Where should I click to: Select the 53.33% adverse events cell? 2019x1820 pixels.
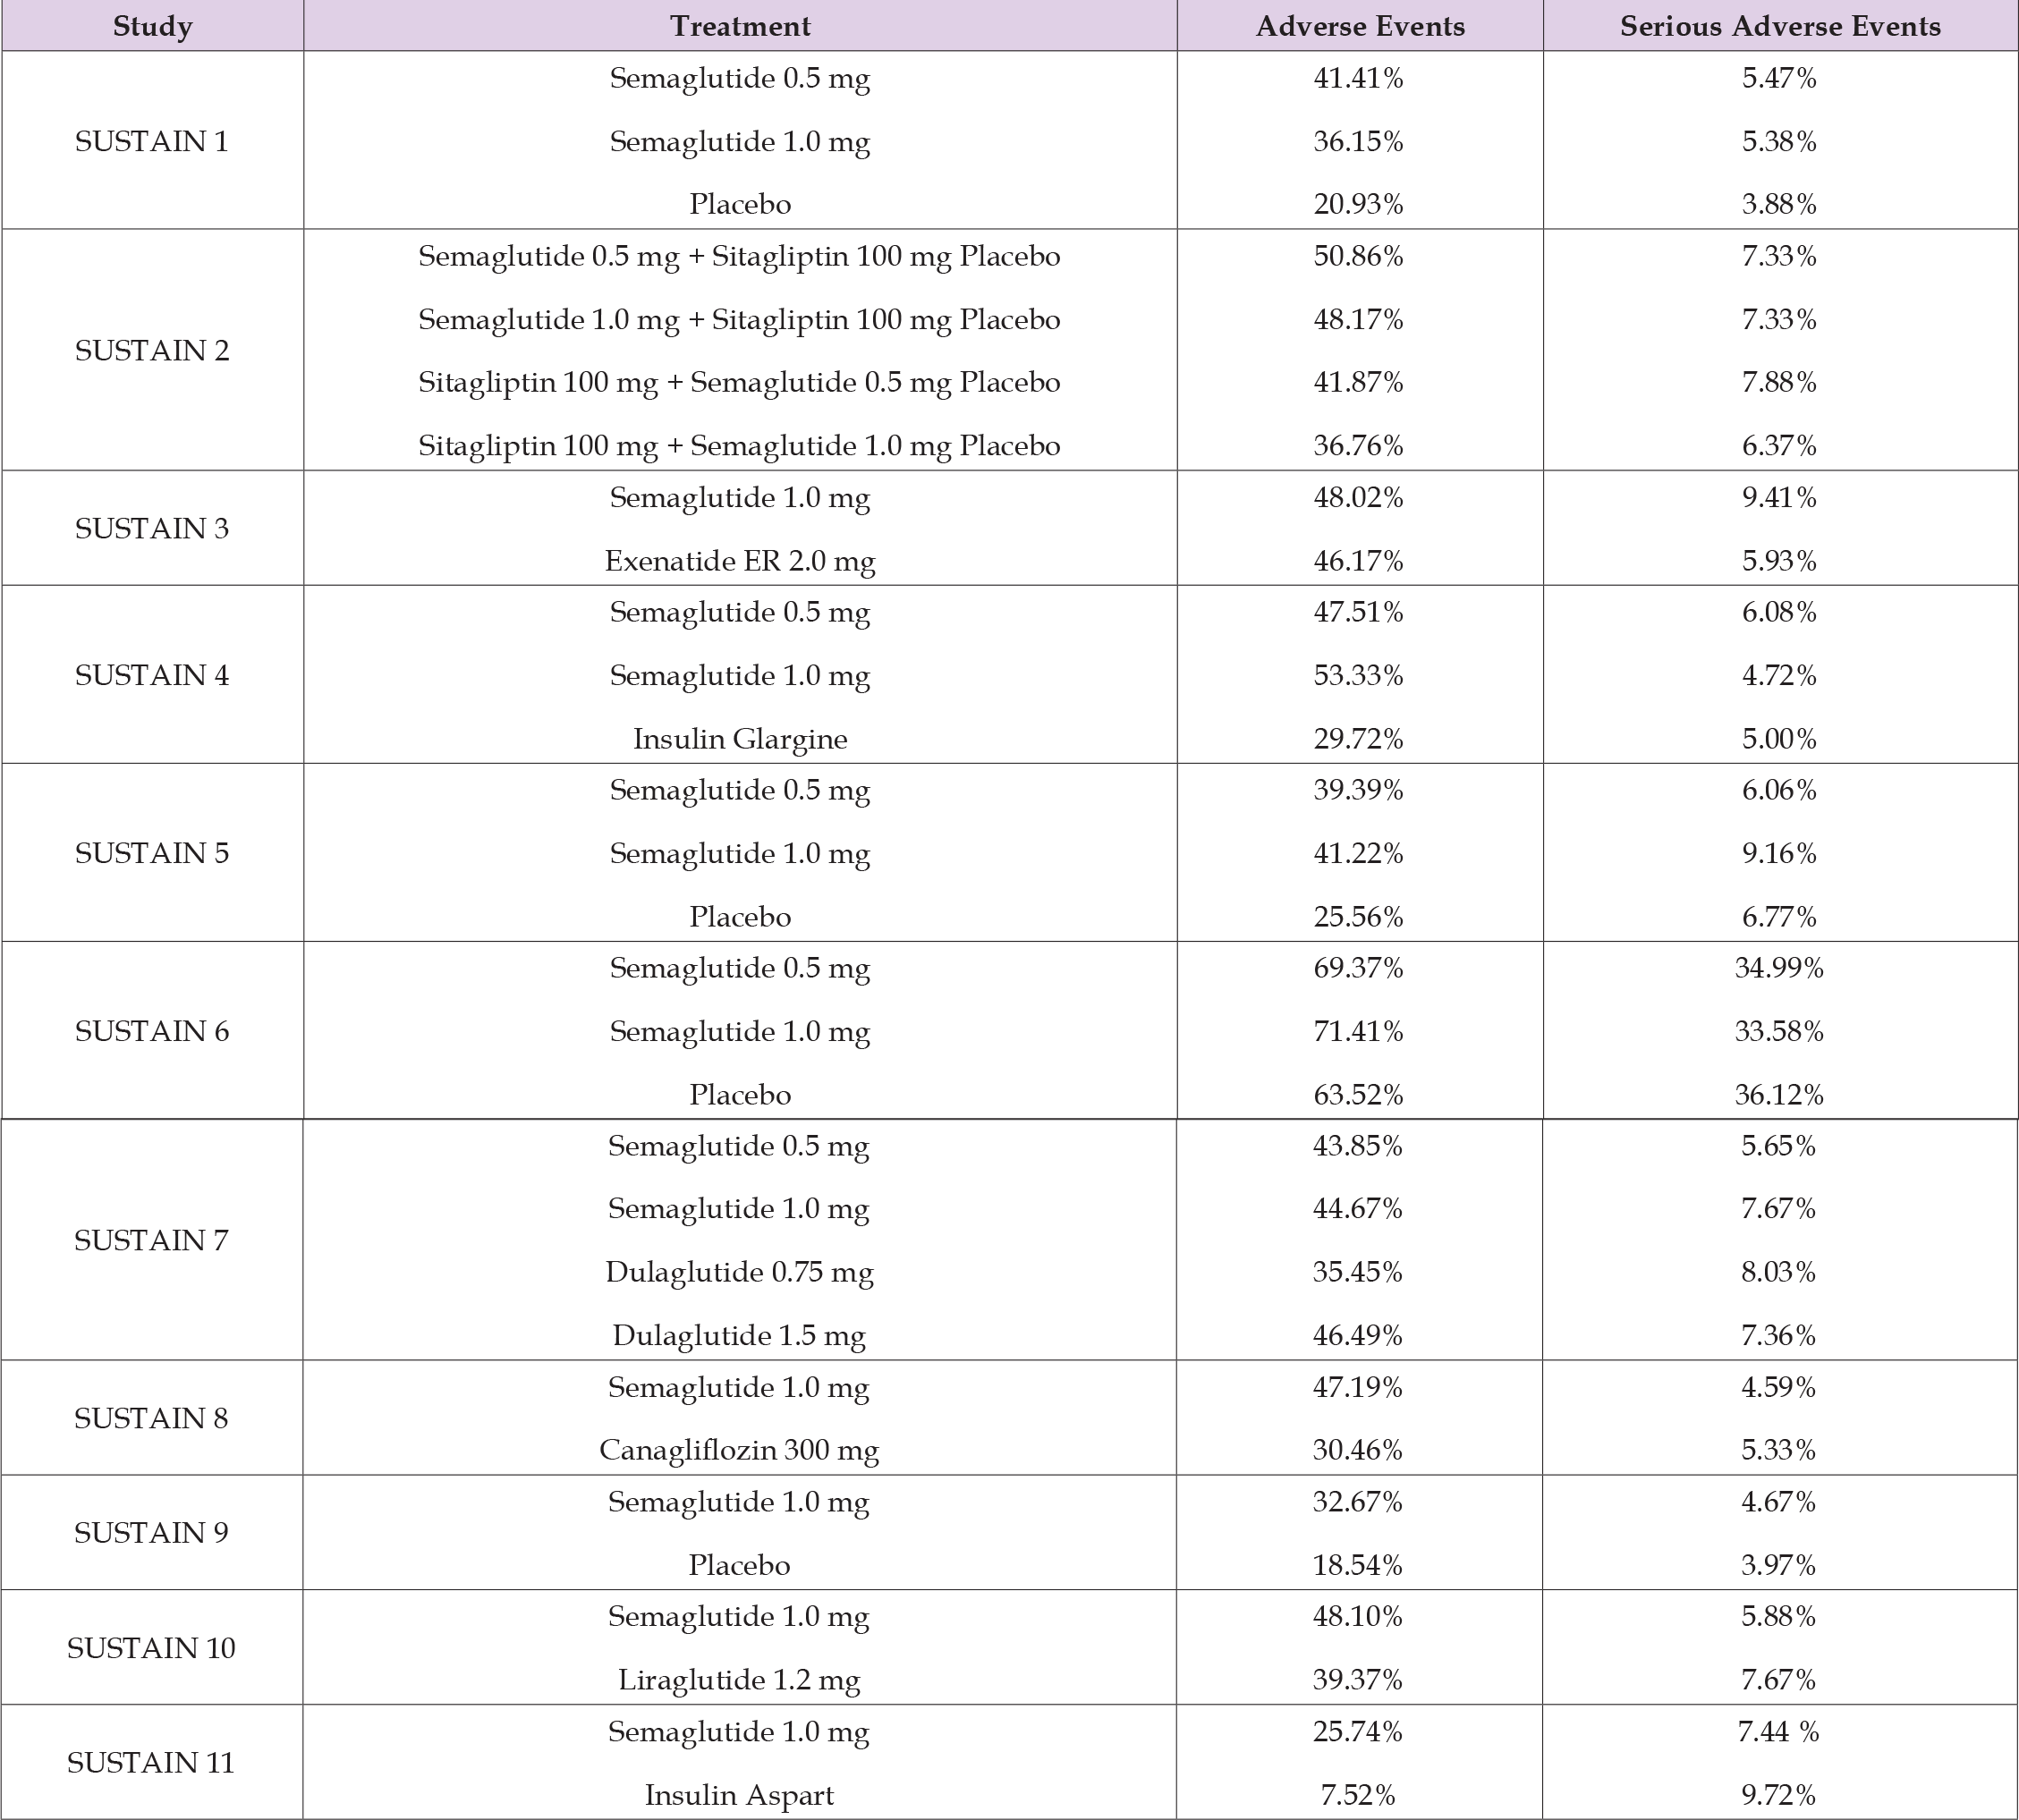[x=1358, y=676]
